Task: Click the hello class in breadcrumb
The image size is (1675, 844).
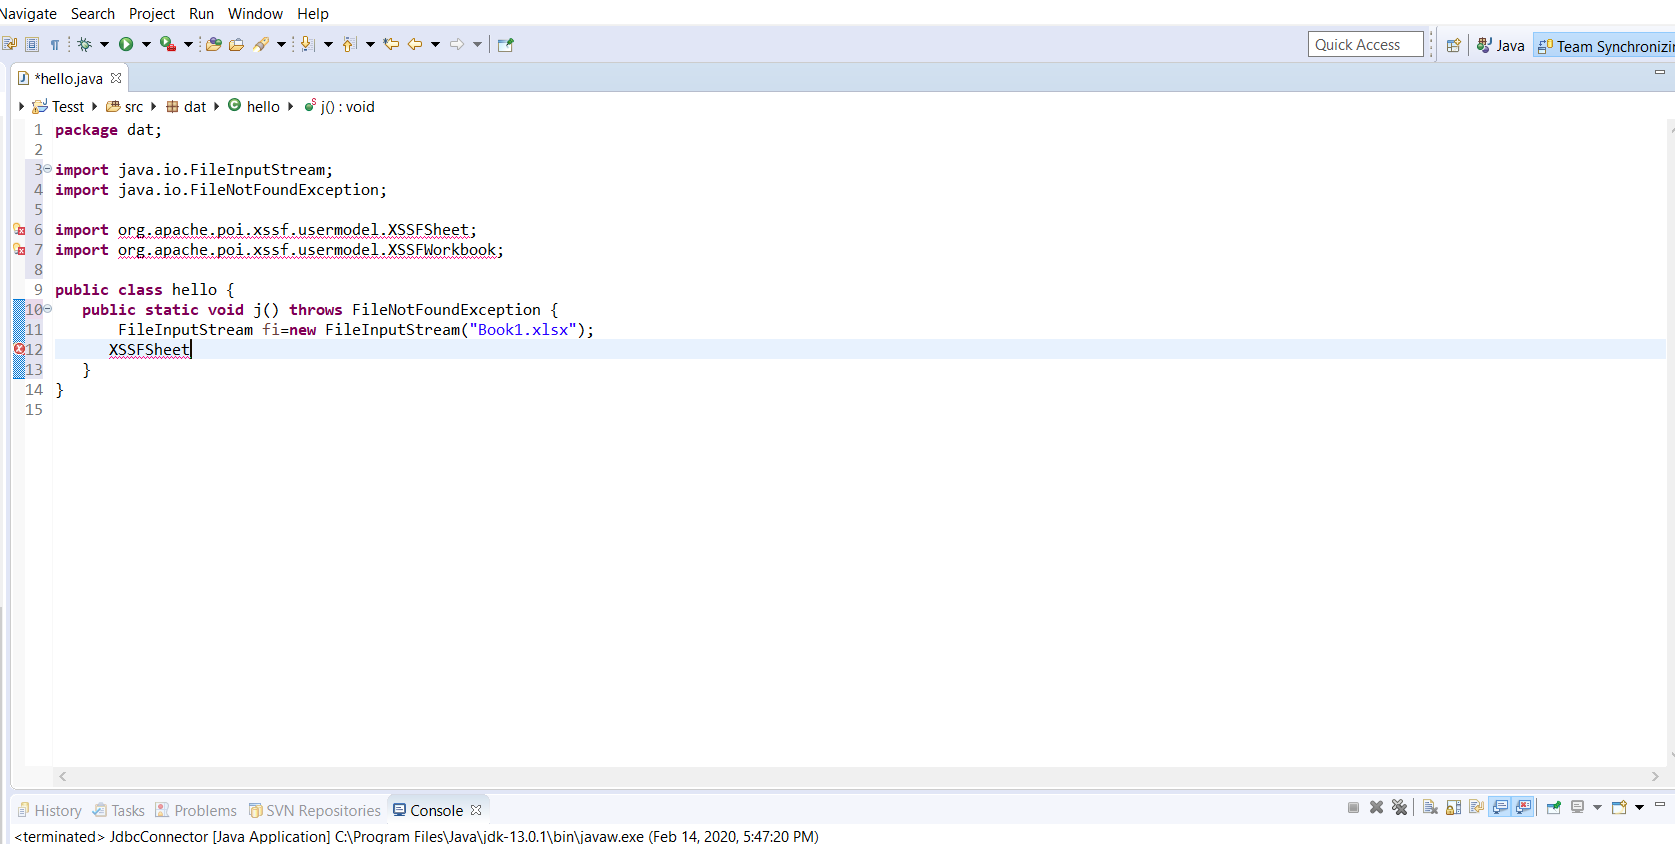Action: coord(262,107)
